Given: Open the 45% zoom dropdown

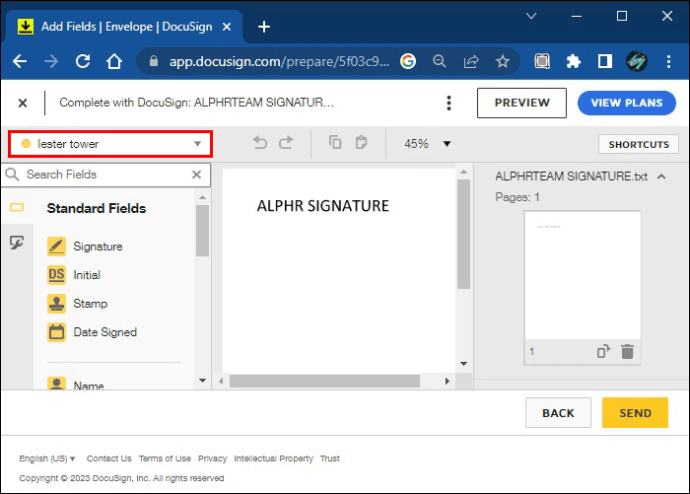Looking at the screenshot, I should click(x=427, y=144).
